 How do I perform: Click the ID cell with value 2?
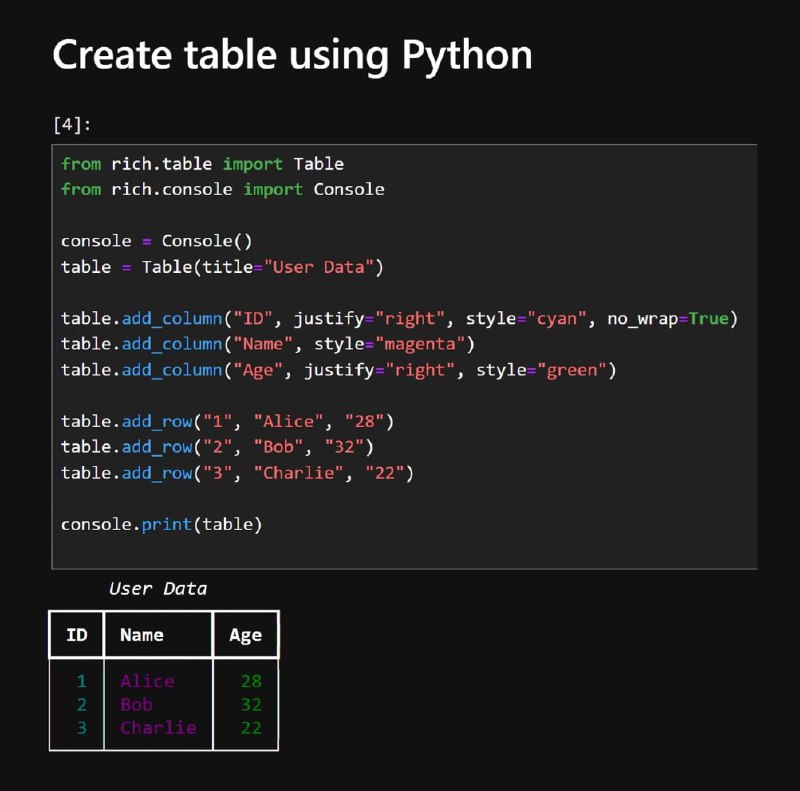click(82, 705)
